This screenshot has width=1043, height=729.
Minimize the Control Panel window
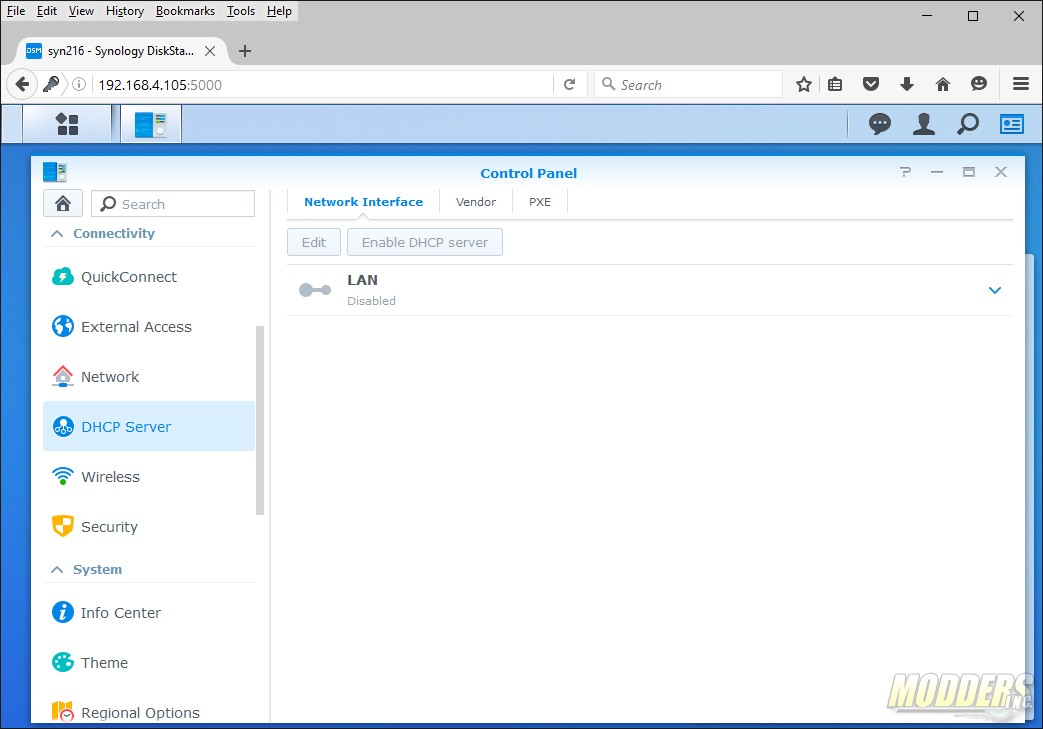937,172
